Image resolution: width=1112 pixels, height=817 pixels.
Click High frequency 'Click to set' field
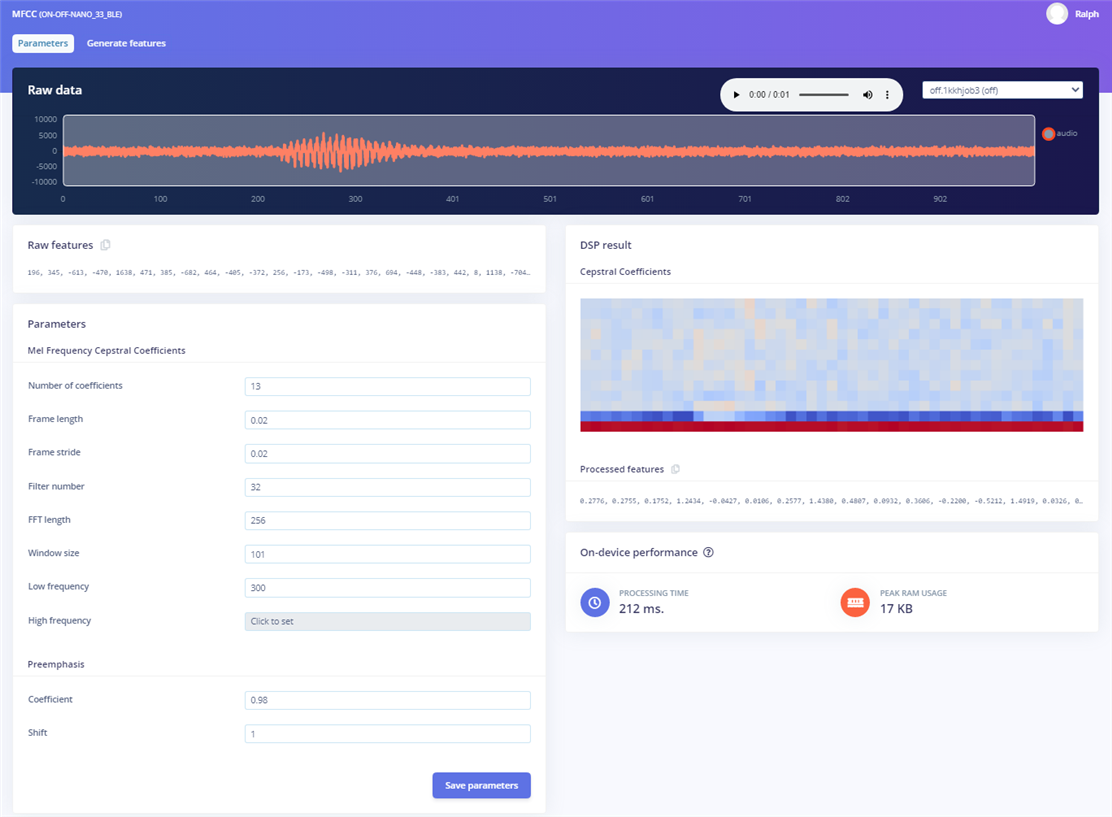[387, 621]
